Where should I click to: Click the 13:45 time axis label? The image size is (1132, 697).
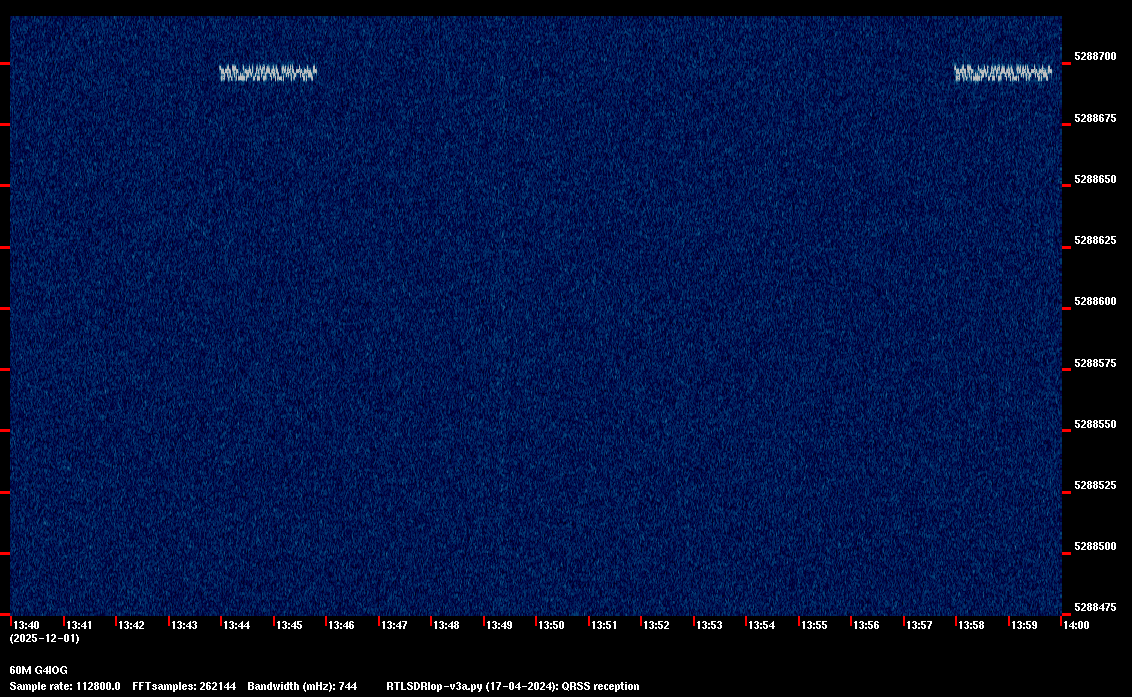(x=289, y=625)
